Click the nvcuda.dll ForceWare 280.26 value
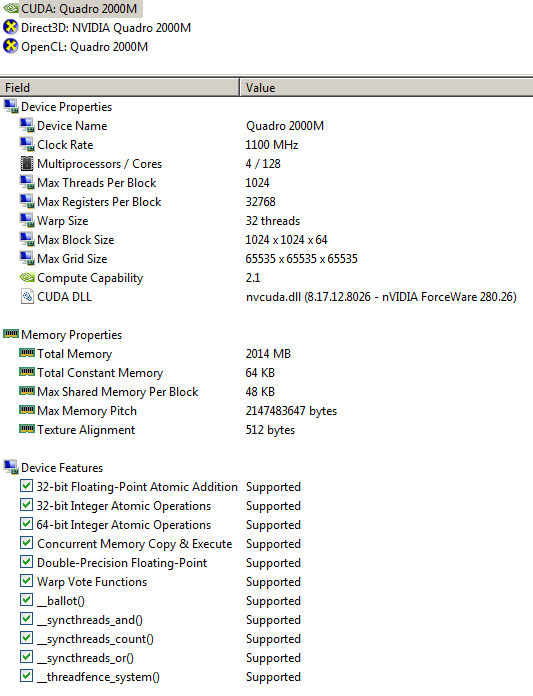 coord(381,297)
